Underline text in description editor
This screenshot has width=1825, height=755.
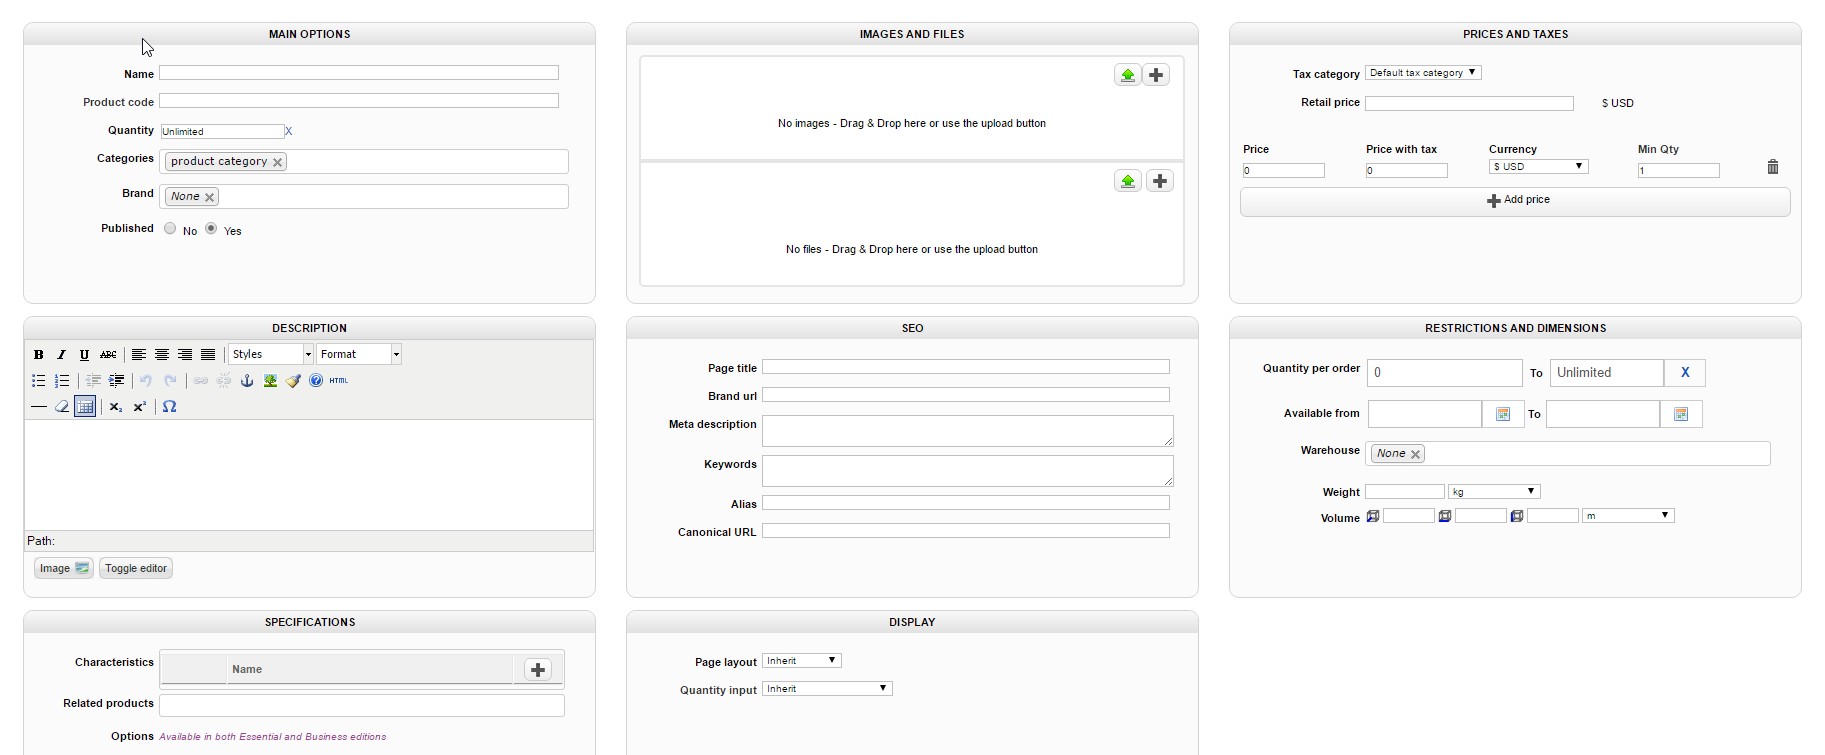tap(84, 354)
